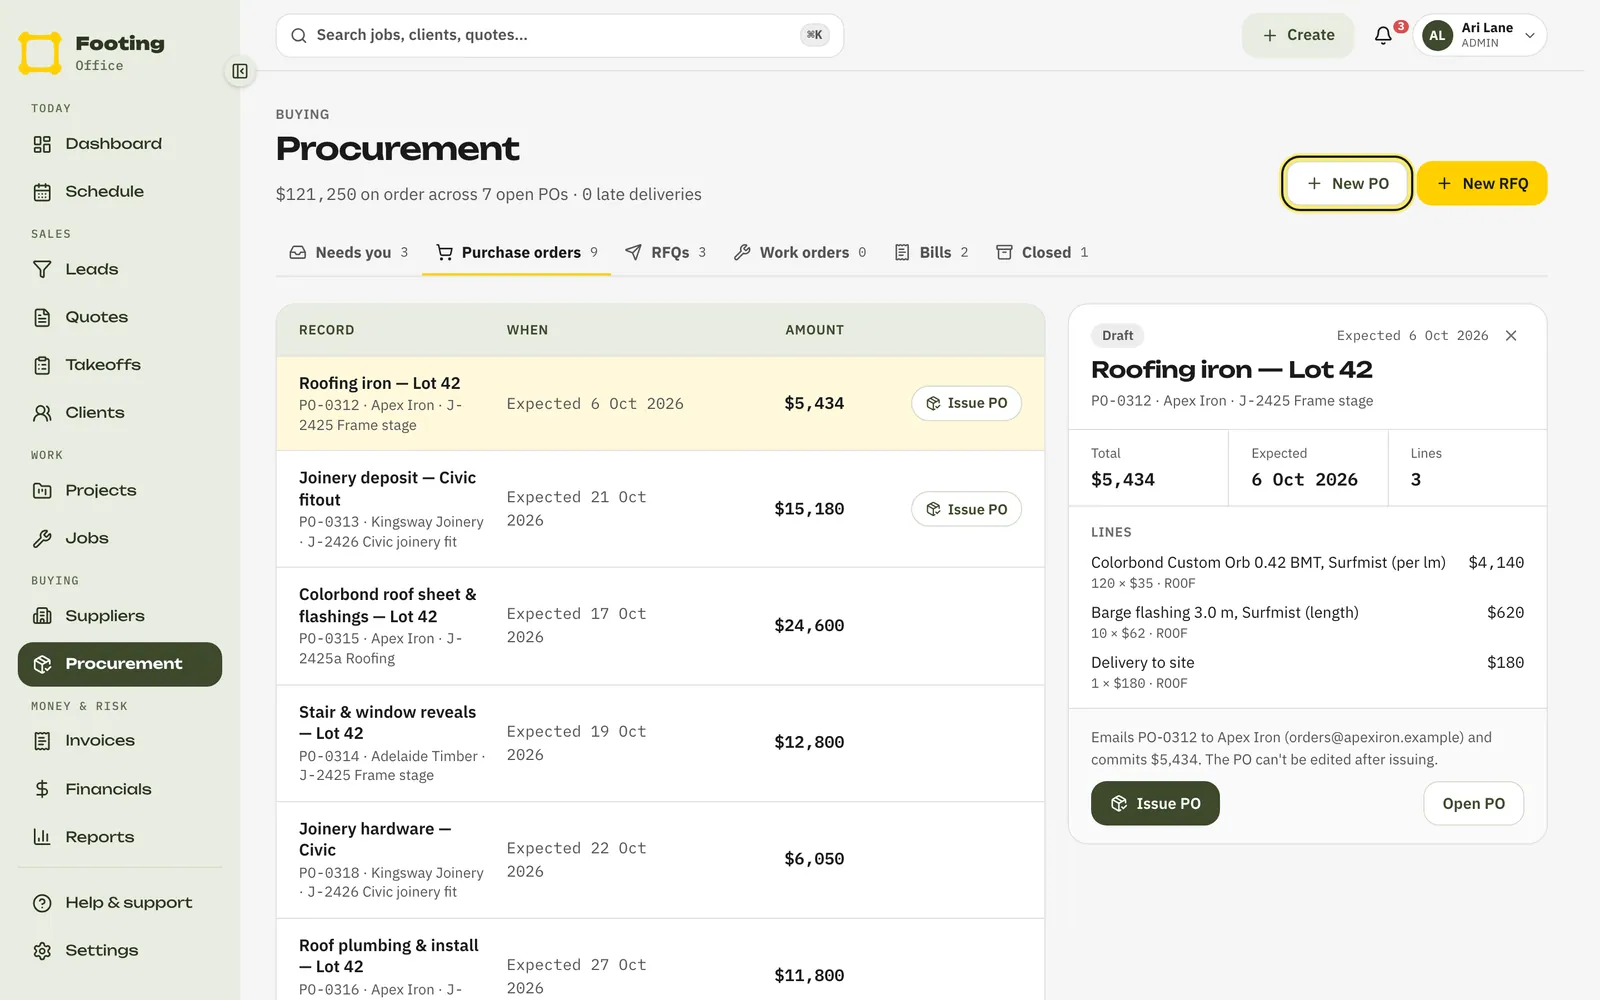Click the dark Issue PO button in detail panel

click(1155, 803)
